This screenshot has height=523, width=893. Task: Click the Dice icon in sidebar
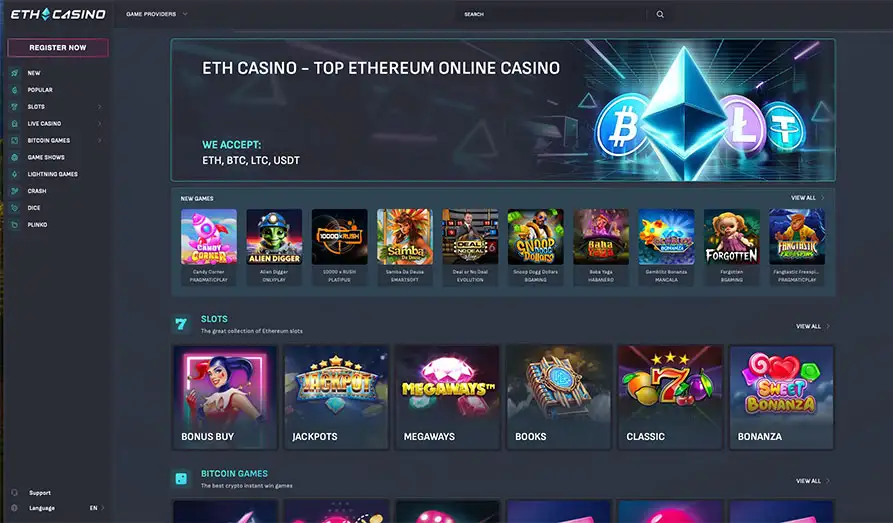pyautogui.click(x=15, y=208)
